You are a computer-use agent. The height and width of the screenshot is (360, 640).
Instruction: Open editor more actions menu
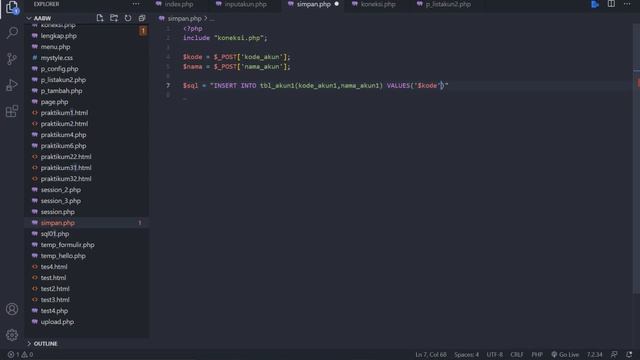(x=627, y=4)
